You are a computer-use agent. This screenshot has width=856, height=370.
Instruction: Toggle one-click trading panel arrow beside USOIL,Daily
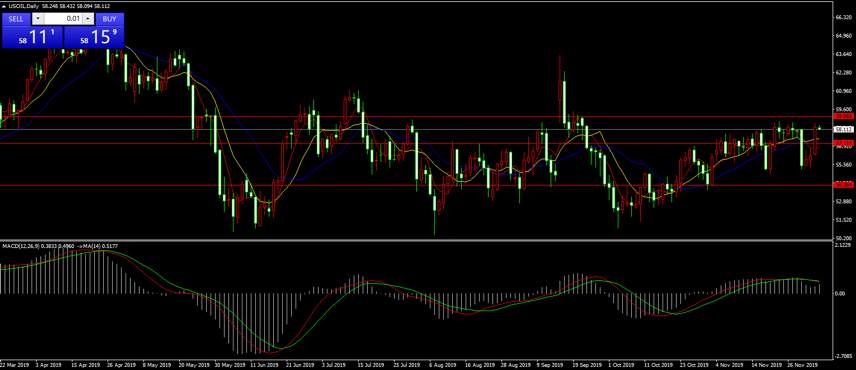4,7
